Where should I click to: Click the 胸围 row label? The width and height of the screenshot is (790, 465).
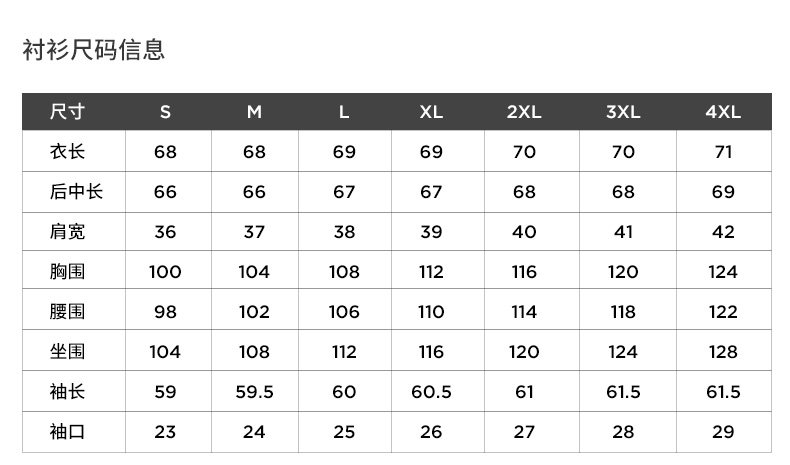tap(68, 272)
